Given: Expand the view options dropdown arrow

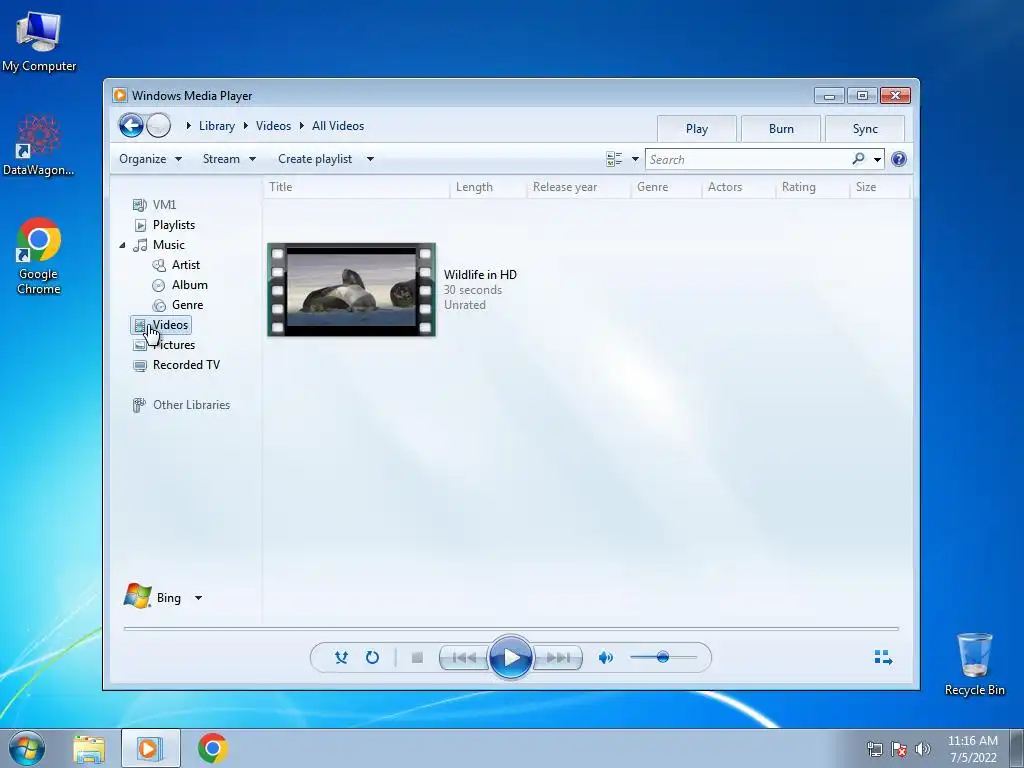Looking at the screenshot, I should pyautogui.click(x=635, y=159).
